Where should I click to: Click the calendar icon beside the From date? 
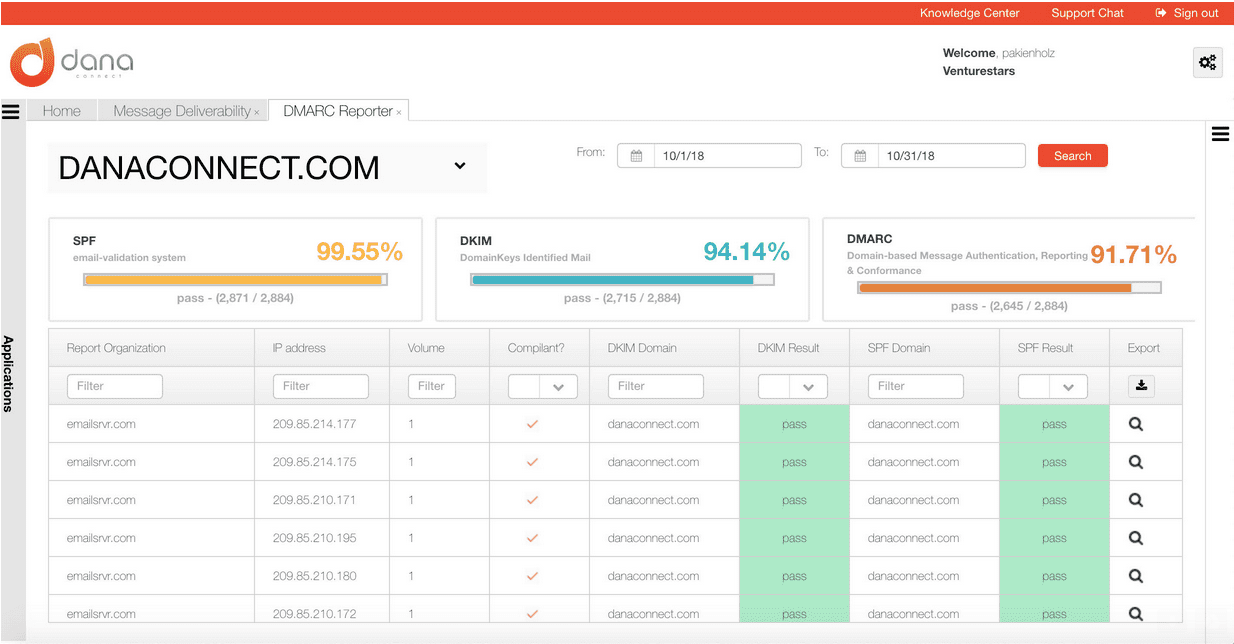click(635, 155)
